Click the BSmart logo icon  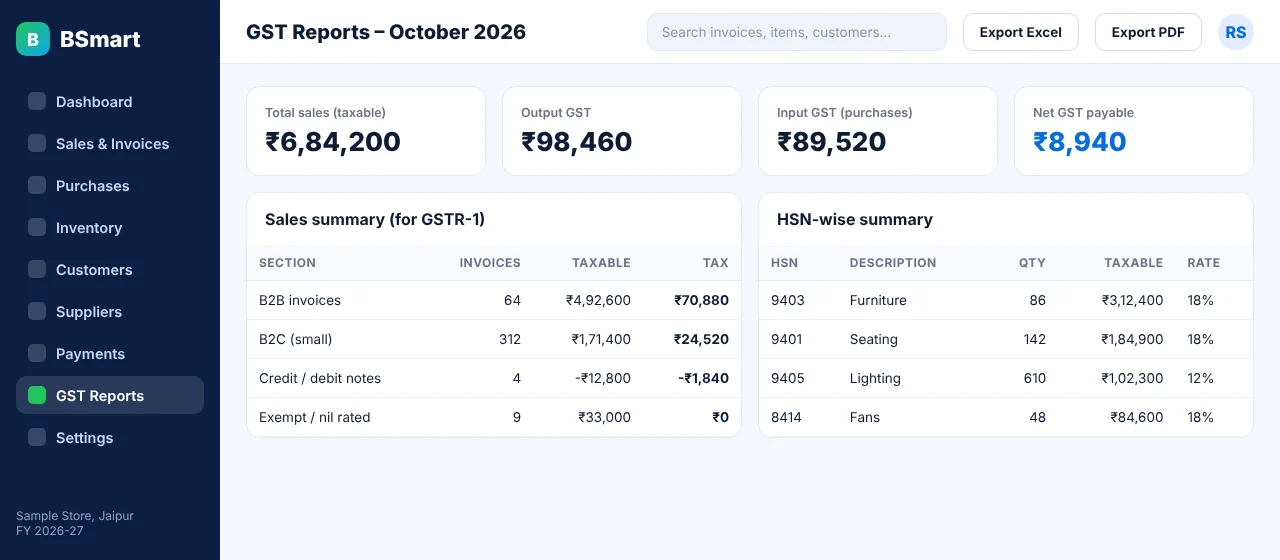(x=33, y=39)
